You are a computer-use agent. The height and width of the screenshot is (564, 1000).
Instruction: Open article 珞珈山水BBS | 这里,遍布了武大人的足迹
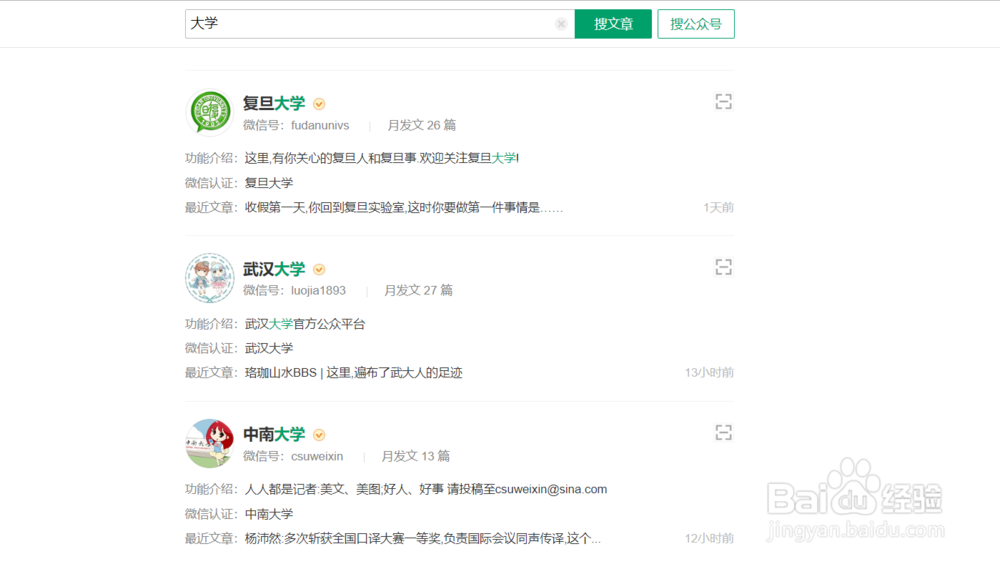[x=353, y=373]
